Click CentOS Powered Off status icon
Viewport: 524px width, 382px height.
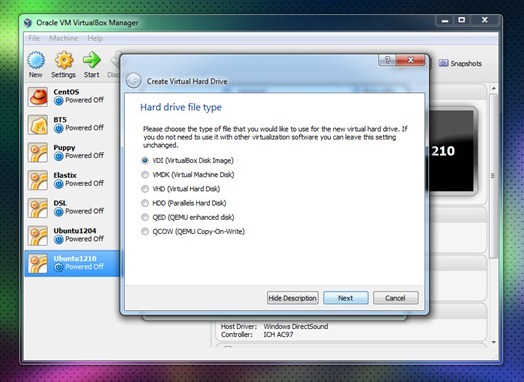coord(58,101)
